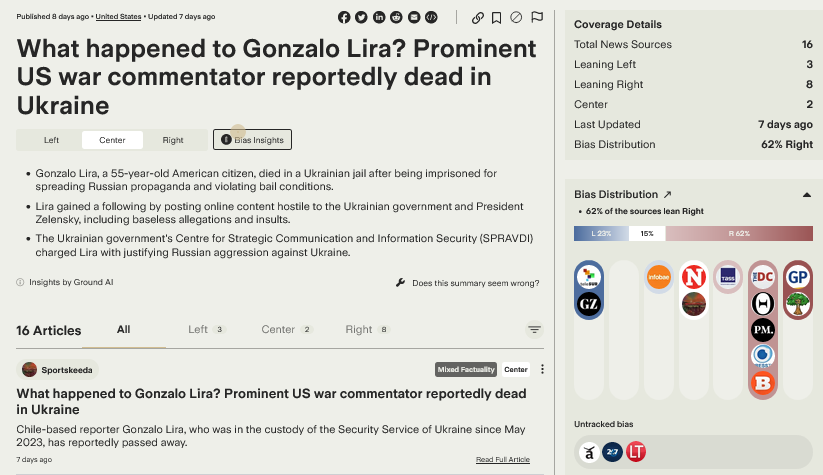This screenshot has height=475, width=823.
Task: Click the wrench icon beside summary feedback
Action: pyautogui.click(x=400, y=283)
